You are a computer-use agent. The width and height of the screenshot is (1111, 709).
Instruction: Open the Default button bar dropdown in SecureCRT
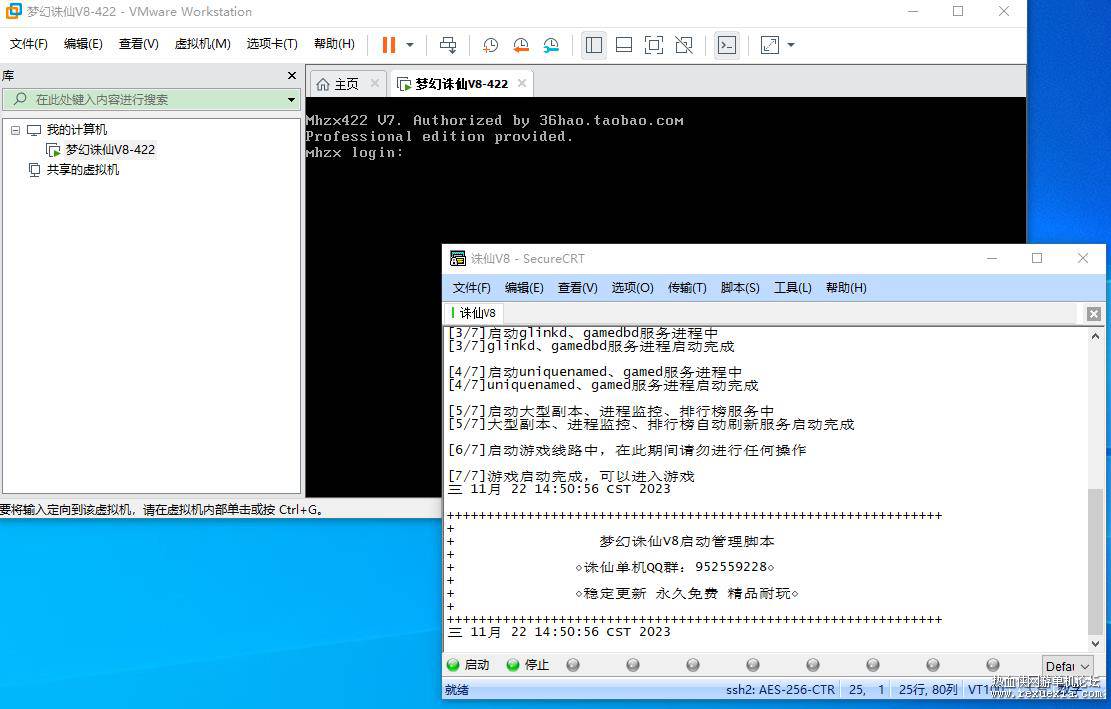pyautogui.click(x=1066, y=667)
